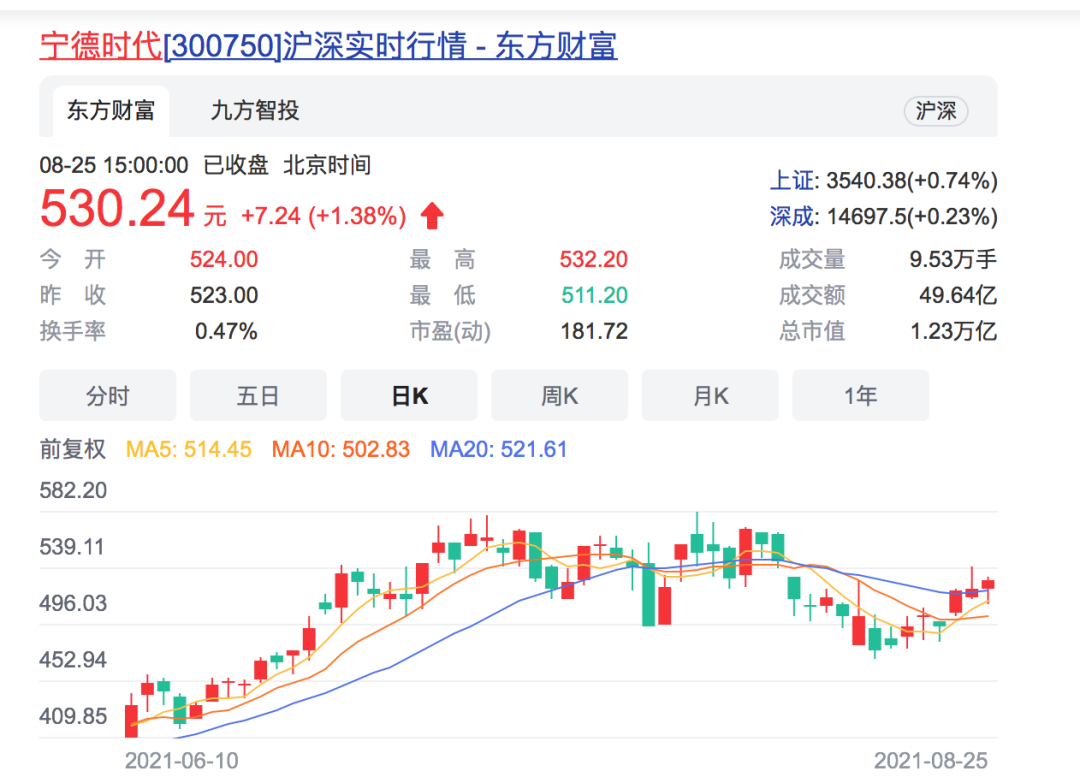Screen dimensions: 1080x777
Task: Click the red up-arrow price indicator
Action: 432,216
